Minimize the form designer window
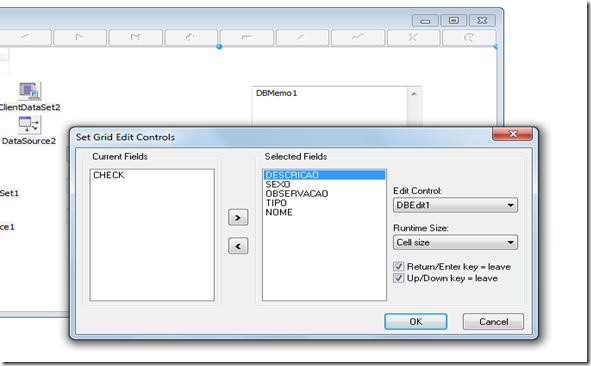This screenshot has height=366, width=591. [425, 21]
